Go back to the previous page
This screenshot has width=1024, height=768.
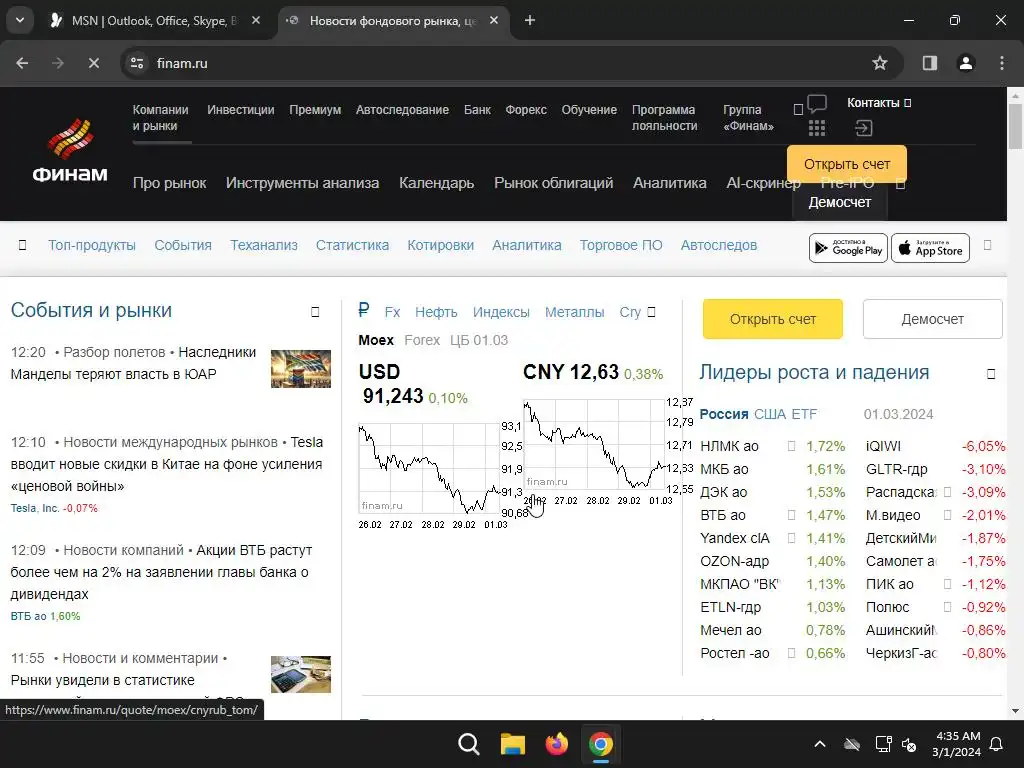[22, 63]
